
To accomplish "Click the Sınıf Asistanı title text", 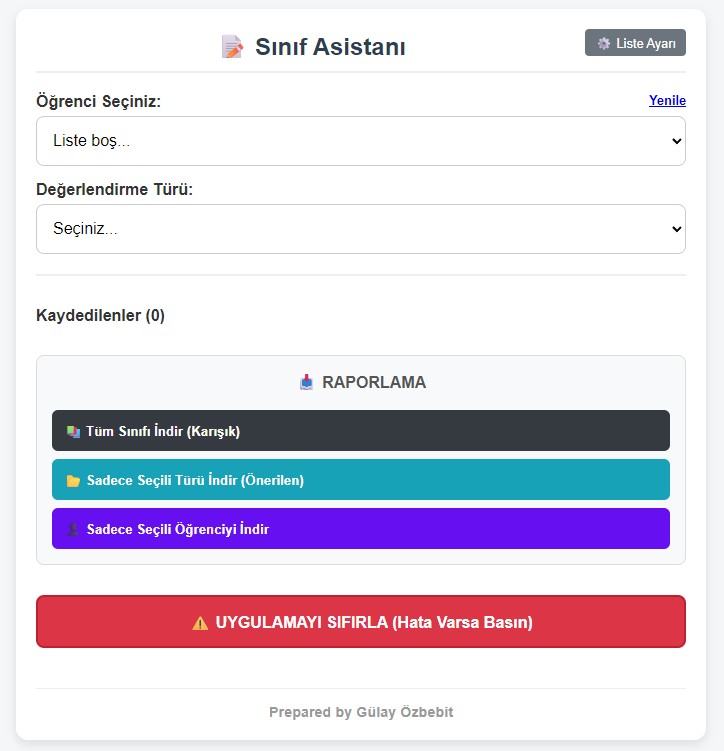I will [330, 47].
